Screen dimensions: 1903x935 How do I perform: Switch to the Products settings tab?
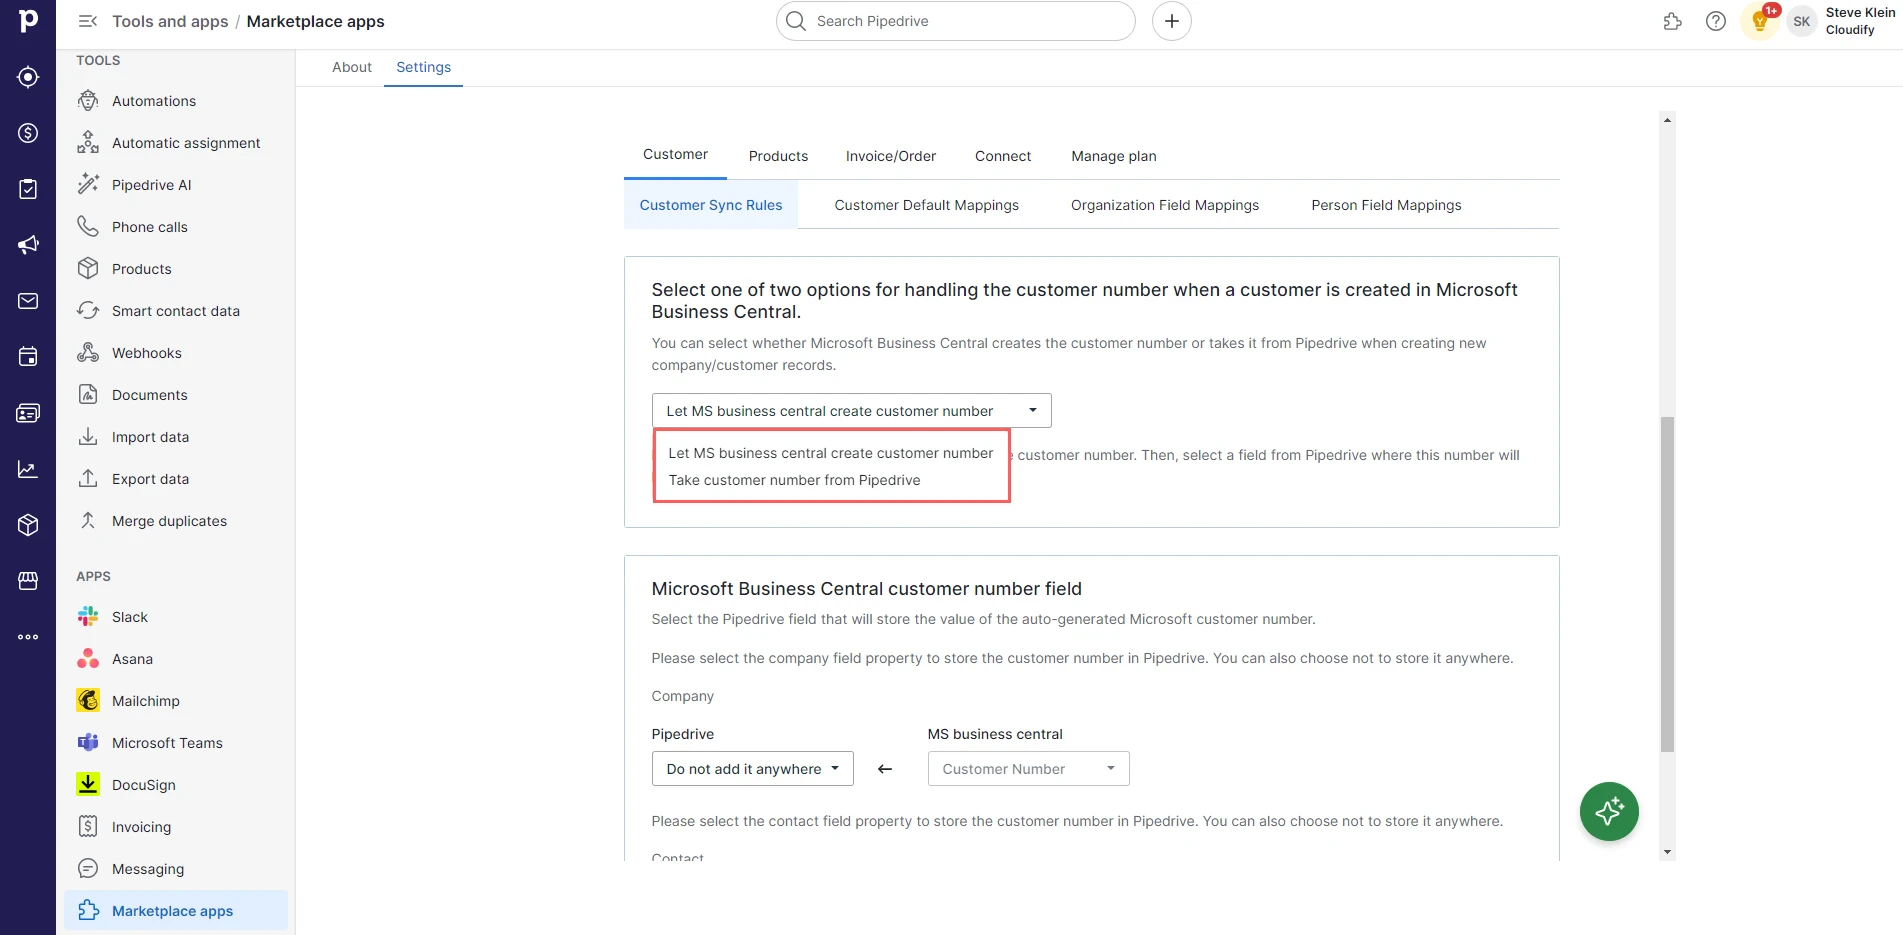[779, 156]
